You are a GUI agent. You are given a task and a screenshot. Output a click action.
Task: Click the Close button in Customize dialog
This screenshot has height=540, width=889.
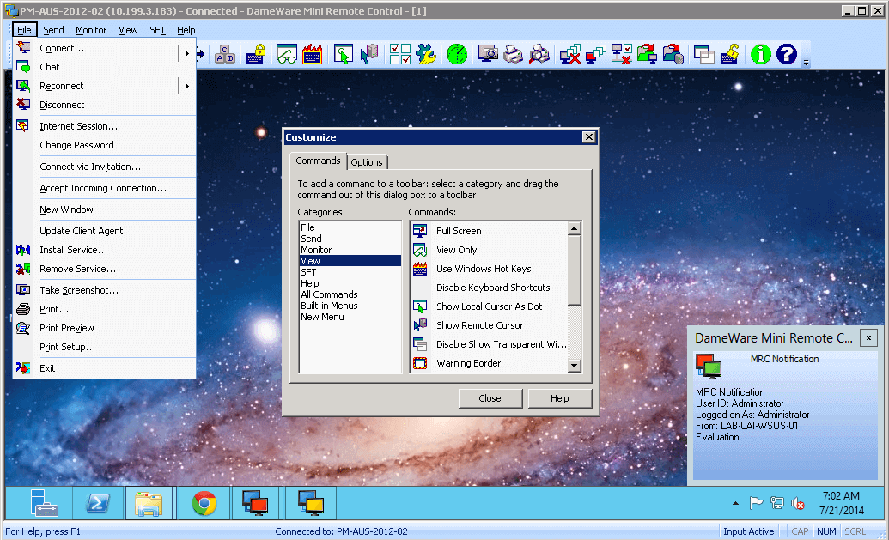(x=490, y=399)
